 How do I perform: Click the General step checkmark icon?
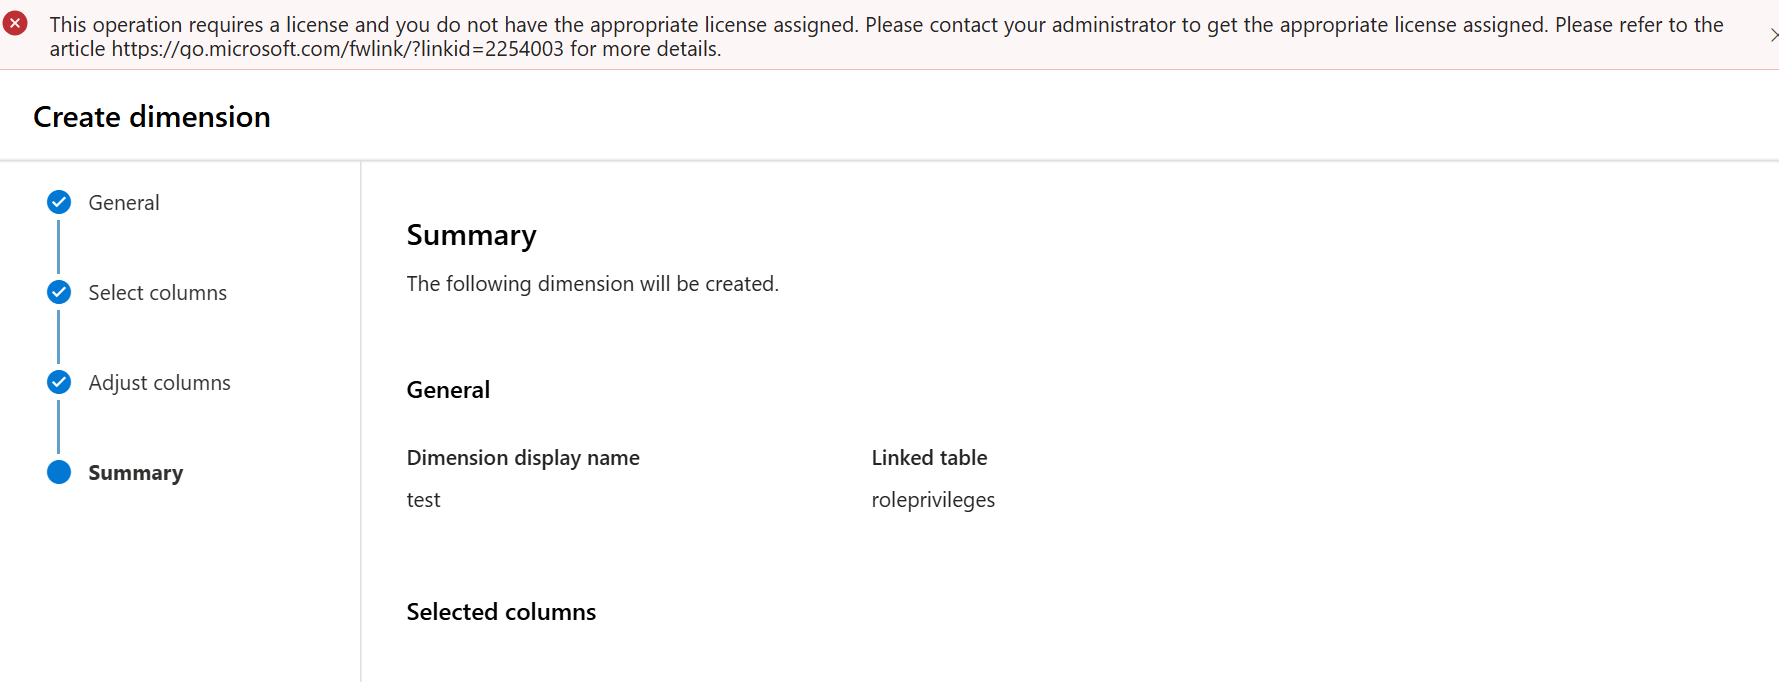pos(59,203)
